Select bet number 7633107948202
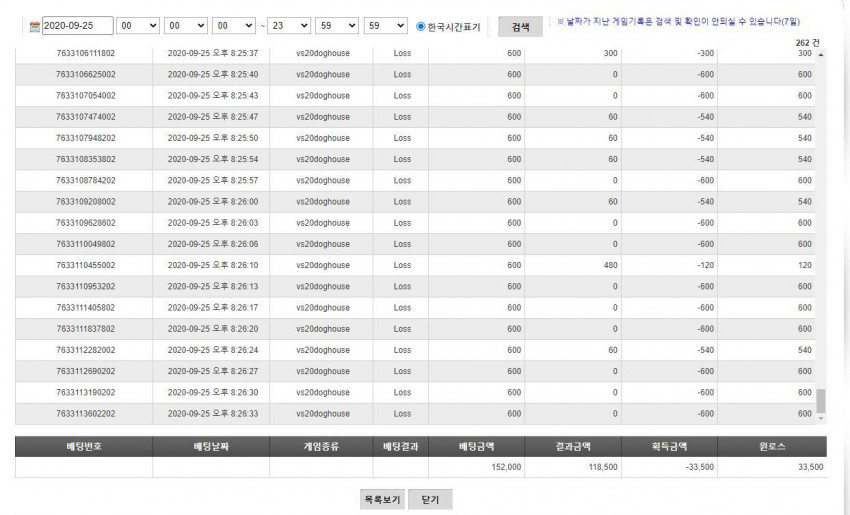 [86, 138]
